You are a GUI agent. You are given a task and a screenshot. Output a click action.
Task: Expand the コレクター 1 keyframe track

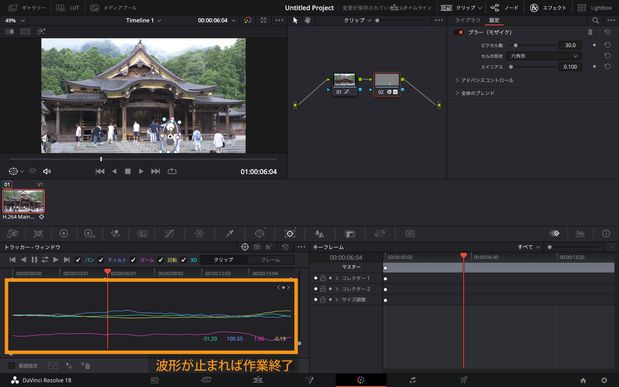(x=337, y=278)
